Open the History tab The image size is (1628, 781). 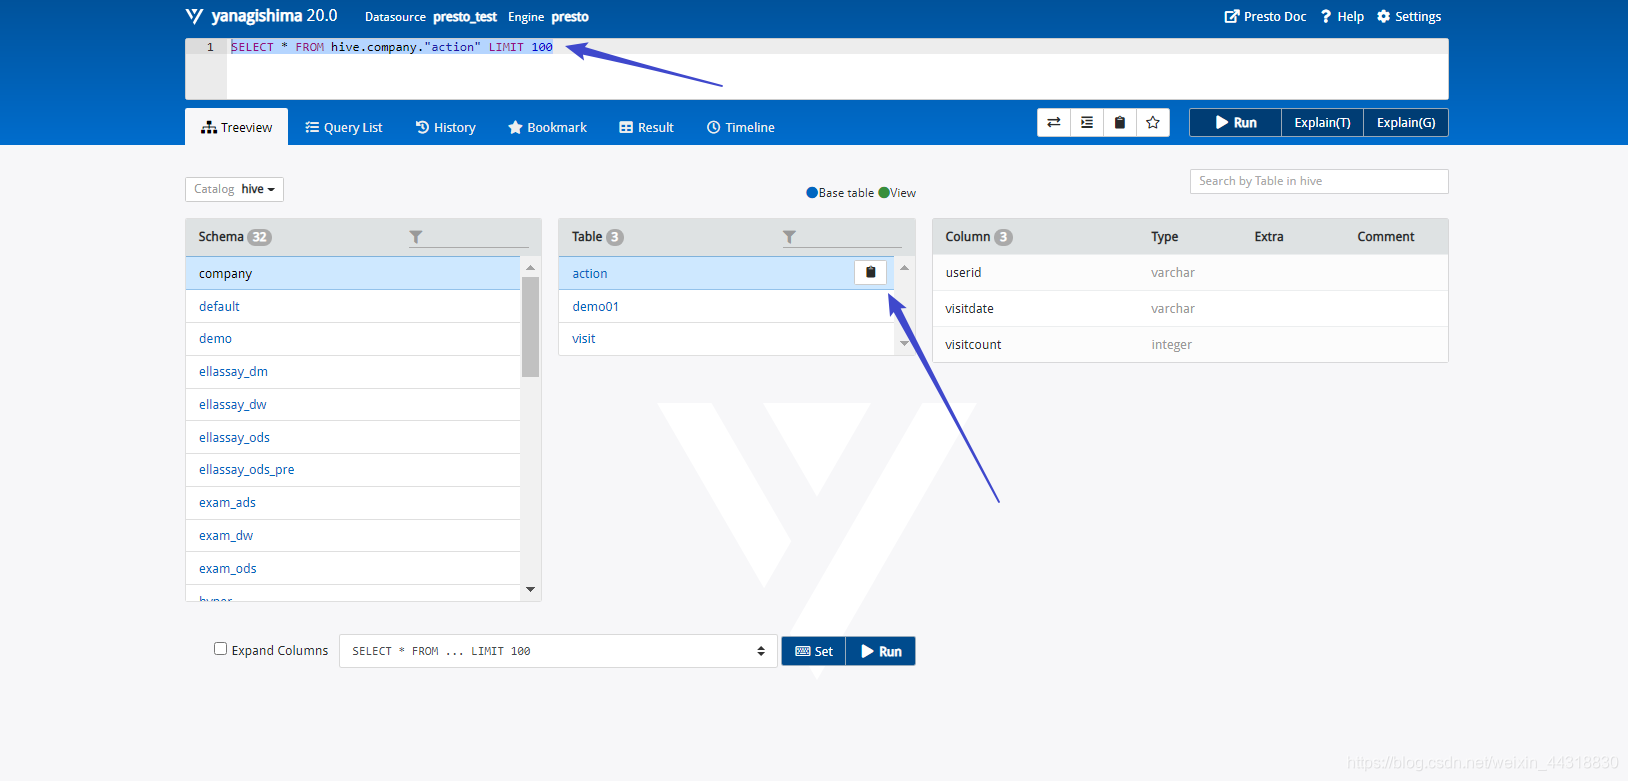tap(446, 127)
